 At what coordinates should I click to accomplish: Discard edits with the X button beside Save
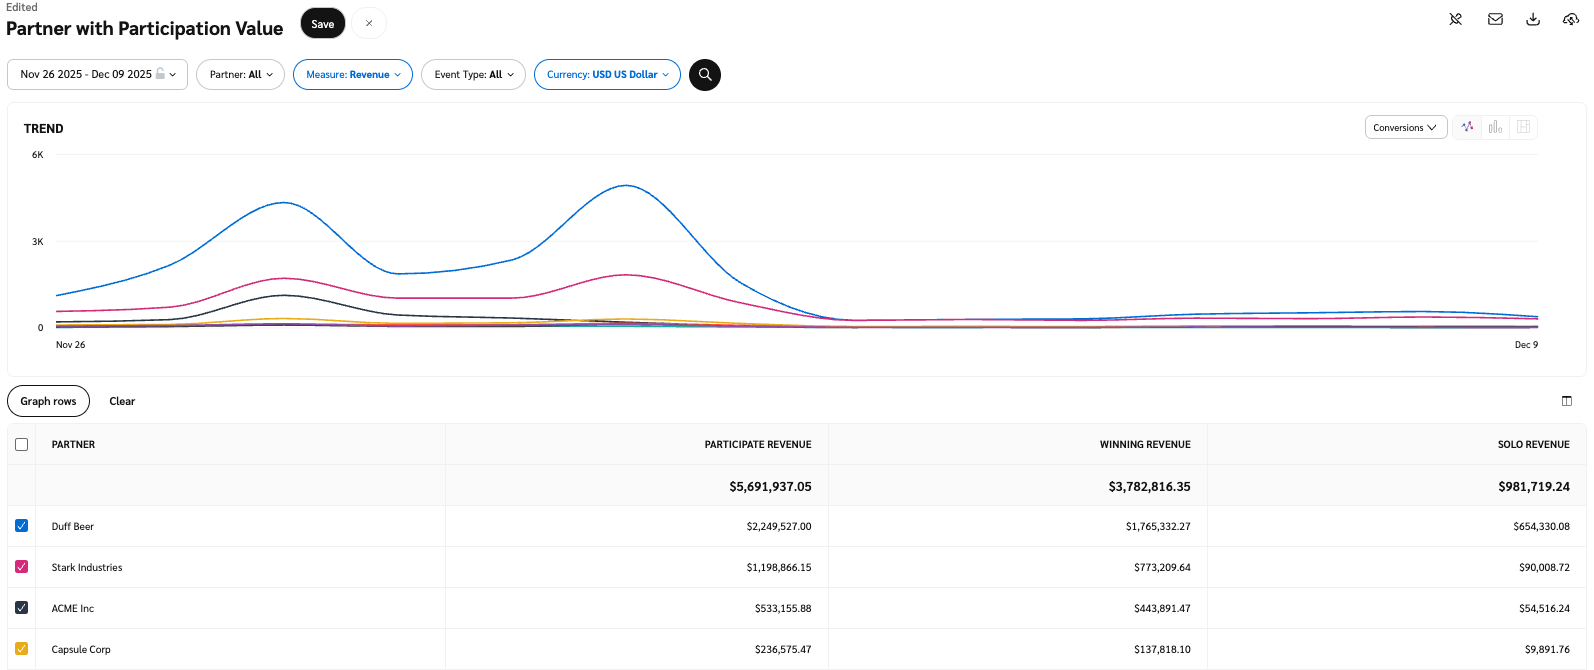[x=369, y=24]
